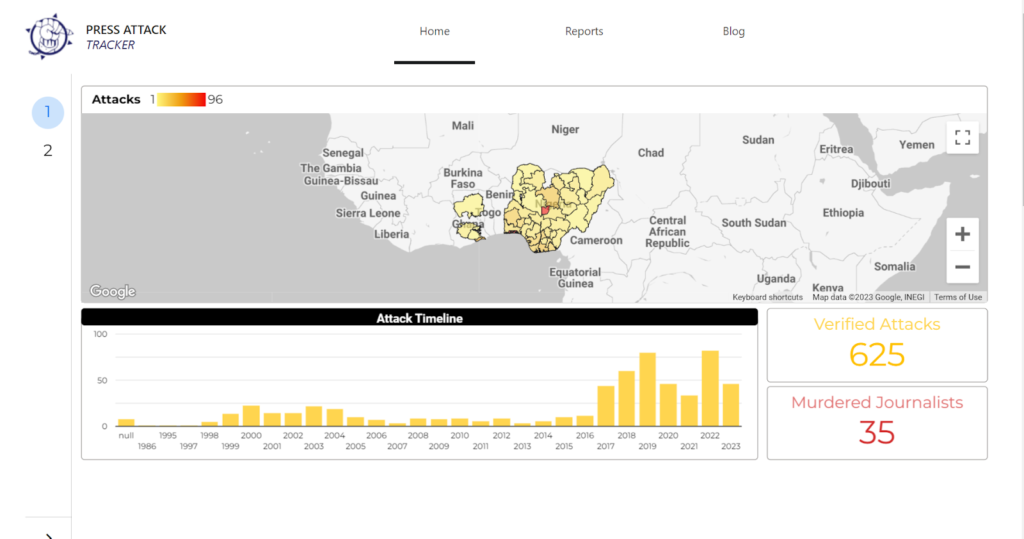Switch to page 2 in sidebar
Image resolution: width=1024 pixels, height=539 pixels.
click(x=47, y=151)
